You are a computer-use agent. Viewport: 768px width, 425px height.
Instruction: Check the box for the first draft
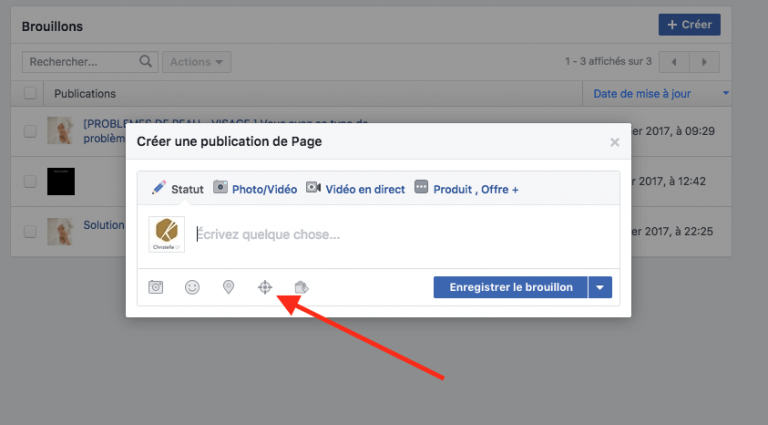coord(30,131)
